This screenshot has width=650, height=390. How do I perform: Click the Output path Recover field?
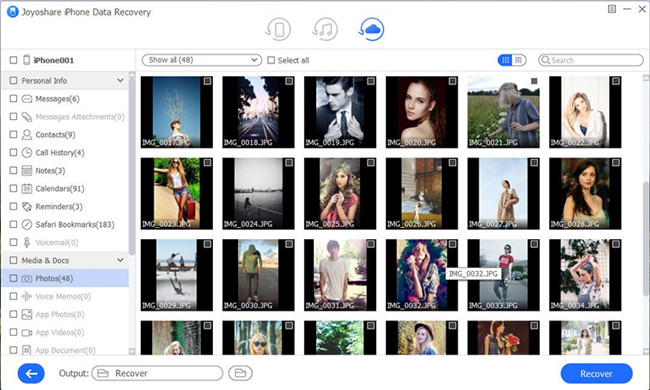157,373
